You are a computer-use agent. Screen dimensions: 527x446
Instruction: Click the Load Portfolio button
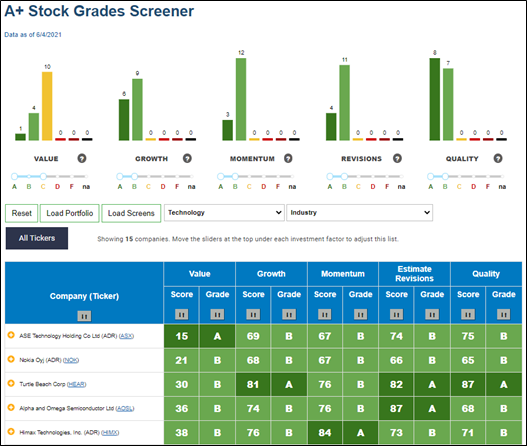pyautogui.click(x=70, y=213)
